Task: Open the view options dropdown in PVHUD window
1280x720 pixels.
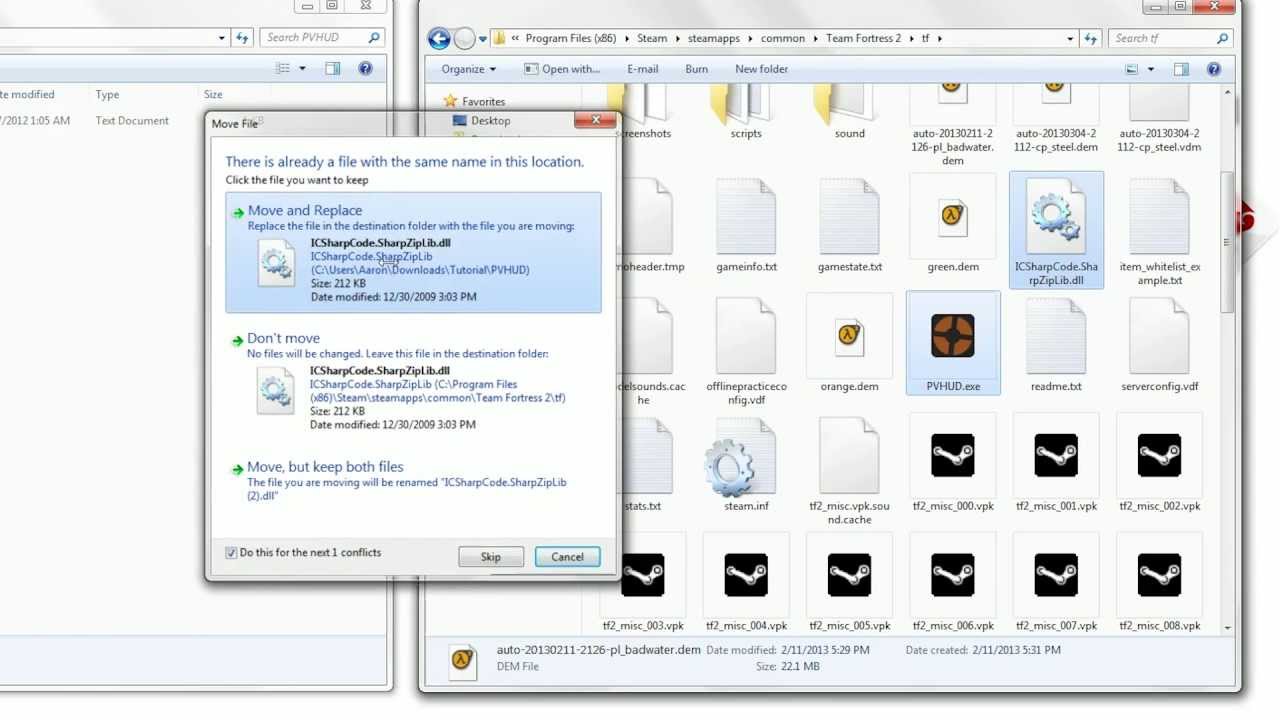Action: (x=301, y=68)
